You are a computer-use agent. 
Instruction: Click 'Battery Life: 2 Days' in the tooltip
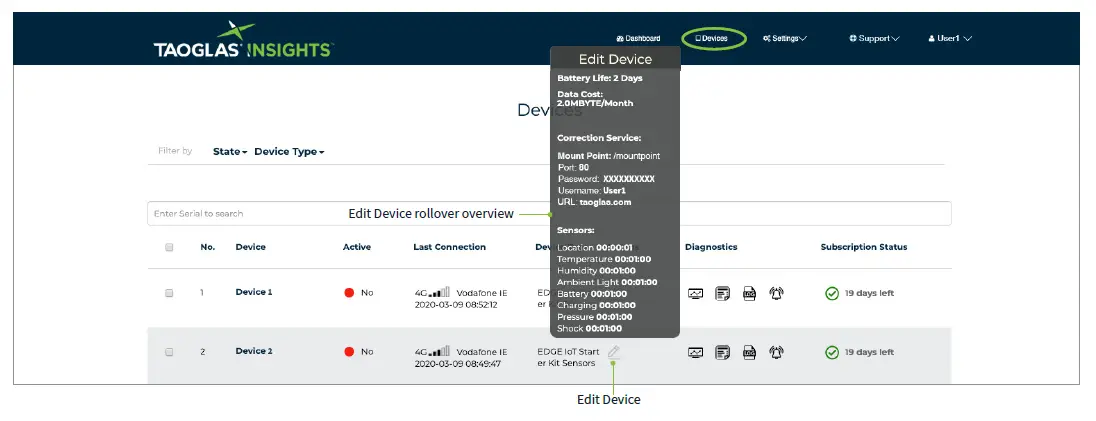(600, 78)
